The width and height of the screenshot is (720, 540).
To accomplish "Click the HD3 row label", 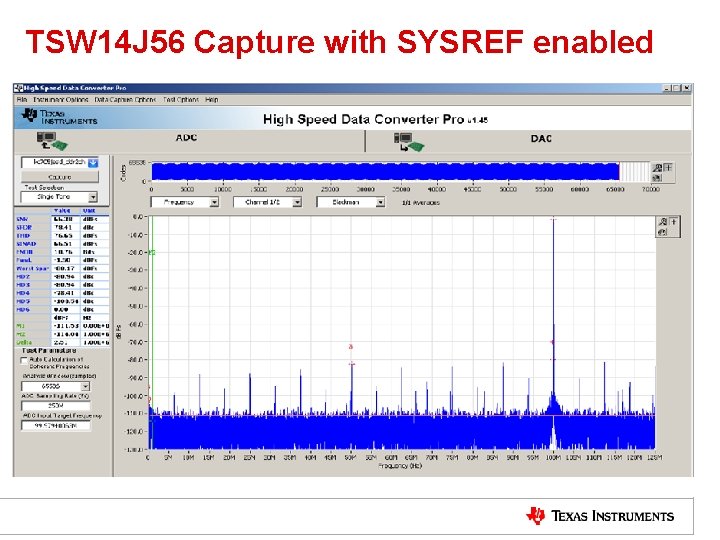I will pos(23,285).
